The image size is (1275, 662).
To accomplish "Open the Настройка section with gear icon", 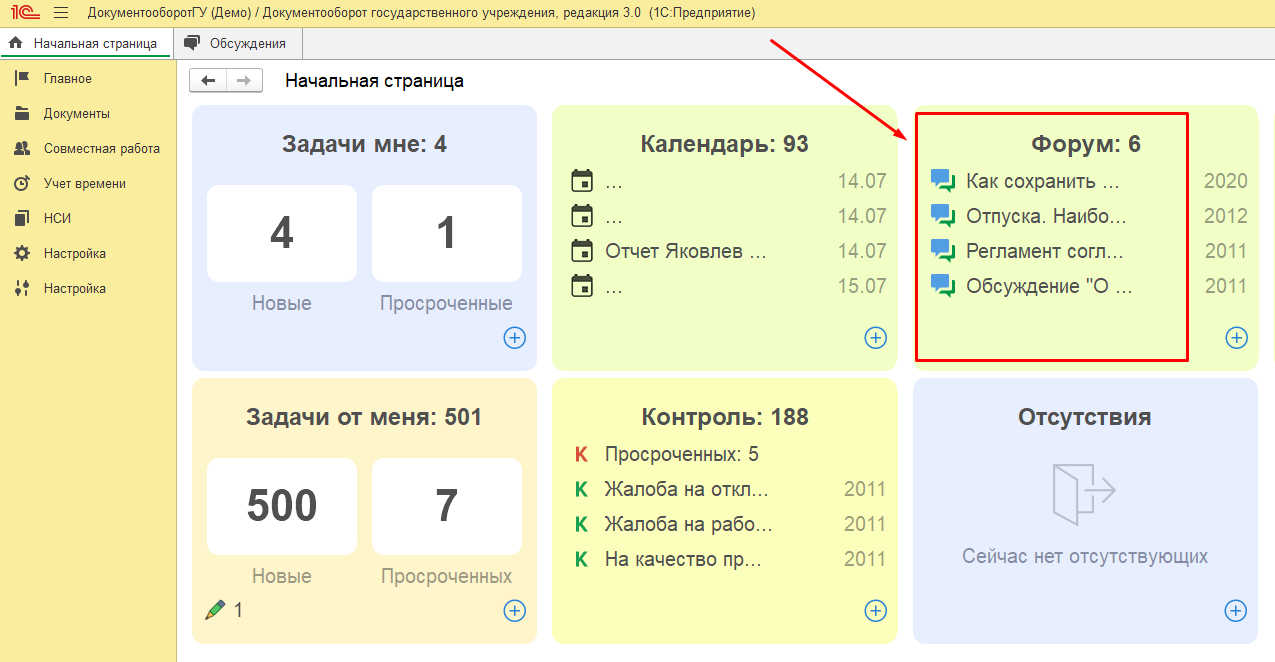I will [x=75, y=254].
